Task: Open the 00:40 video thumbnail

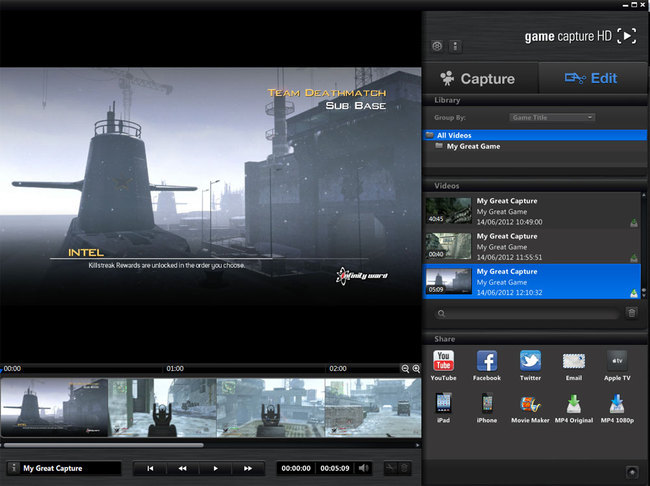Action: [x=448, y=246]
